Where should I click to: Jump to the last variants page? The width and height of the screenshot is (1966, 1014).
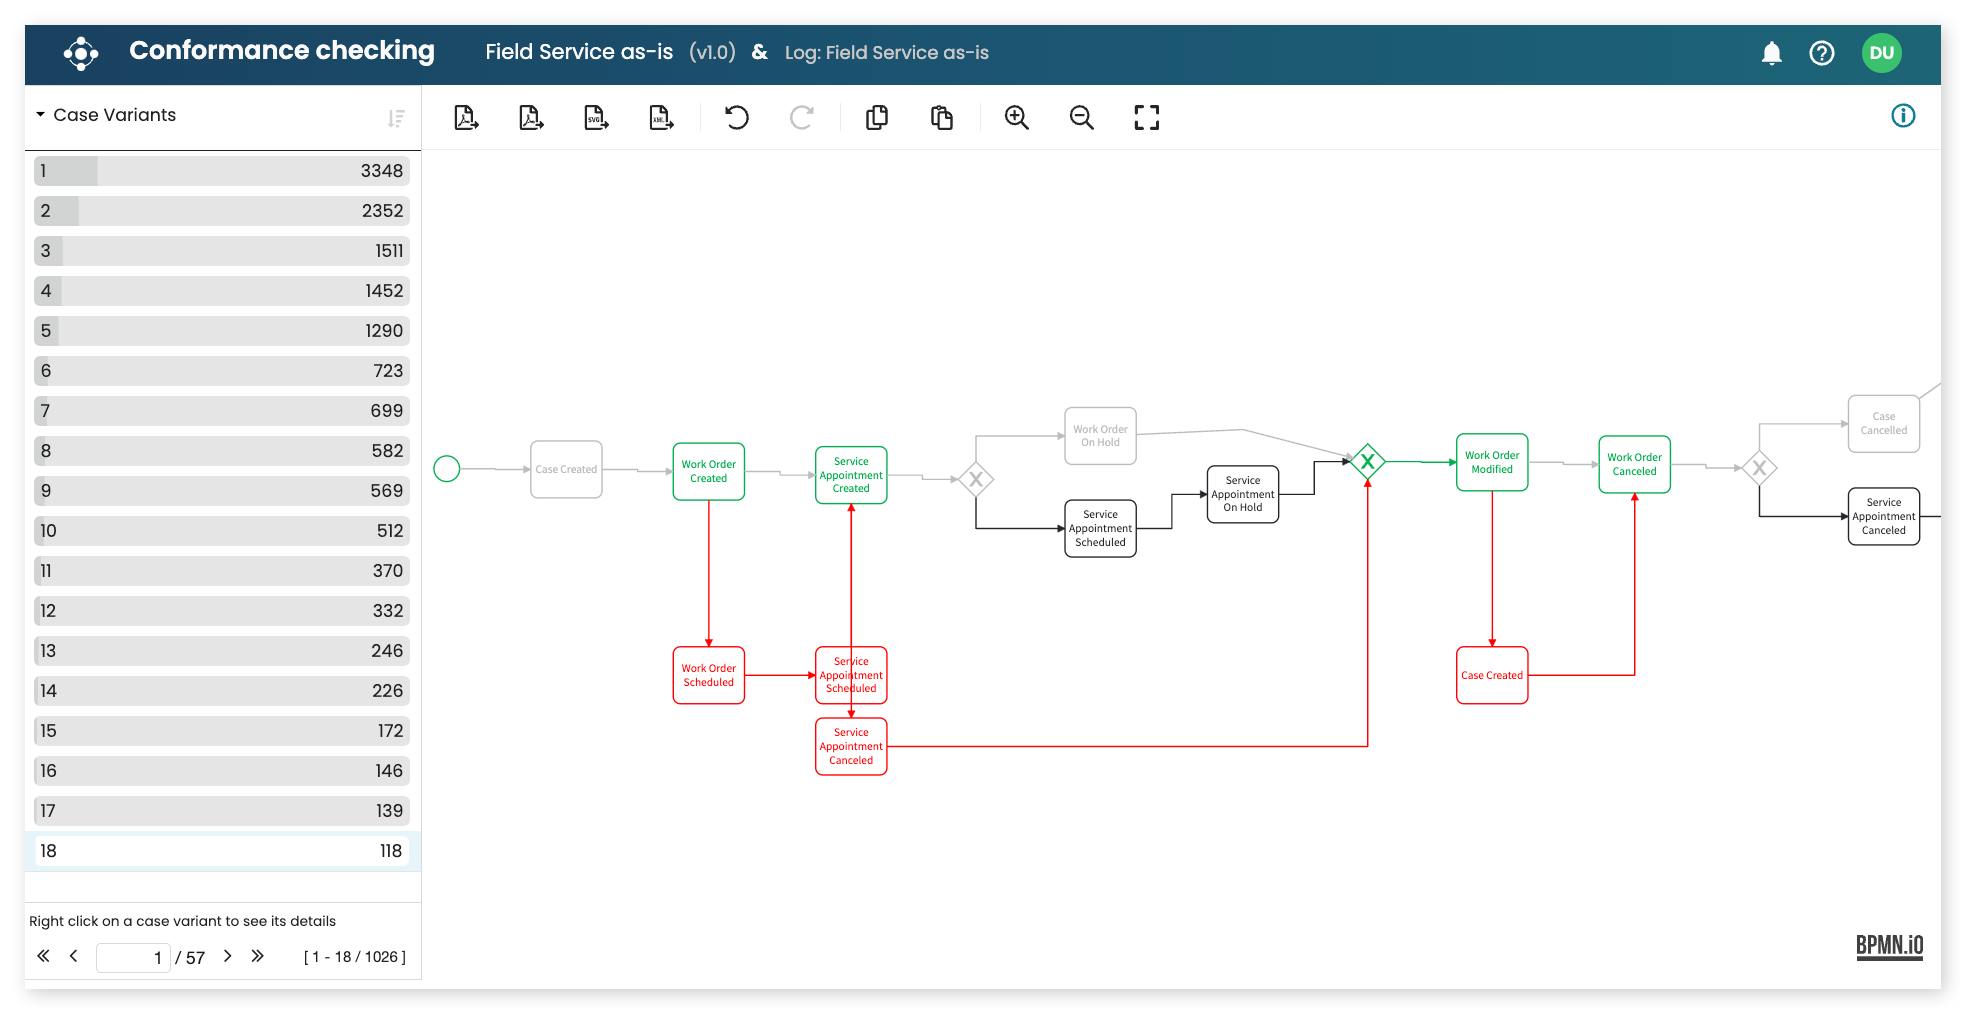257,956
